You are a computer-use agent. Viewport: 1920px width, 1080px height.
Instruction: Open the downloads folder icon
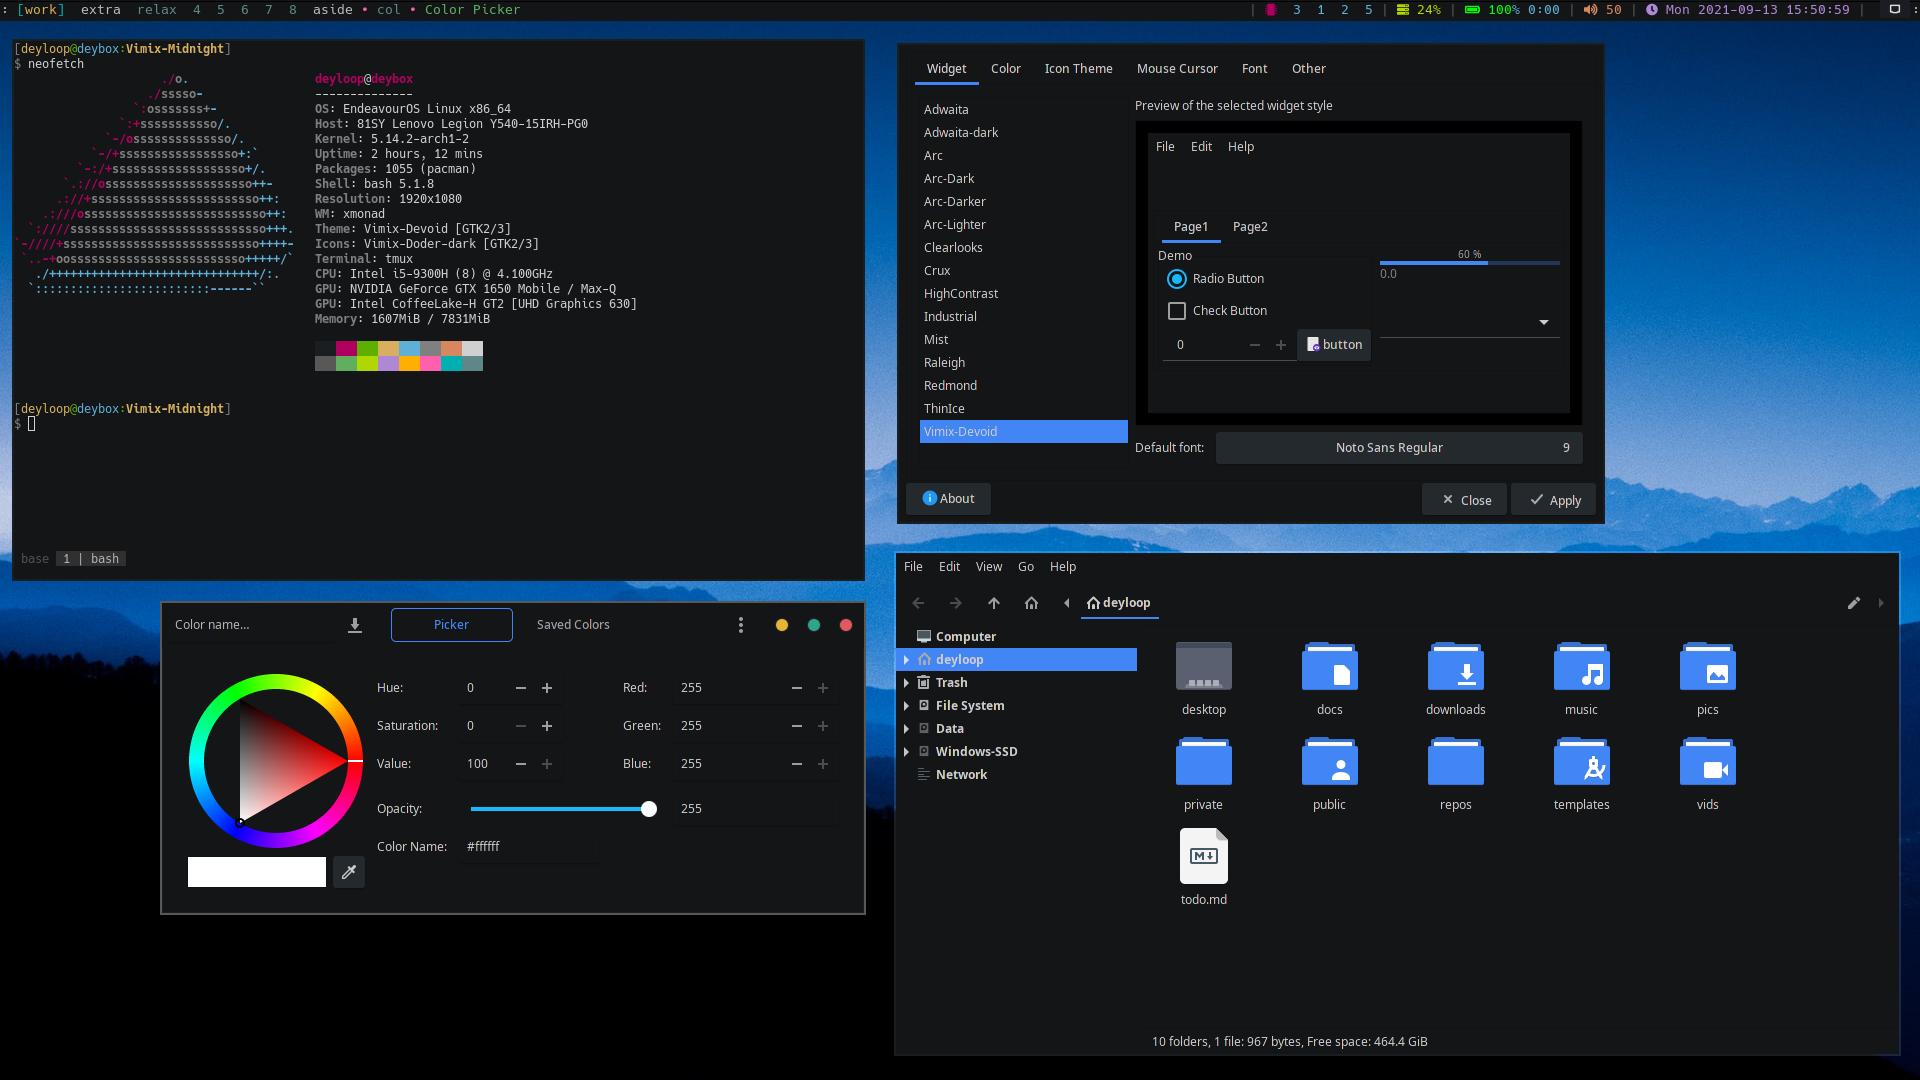tap(1455, 667)
